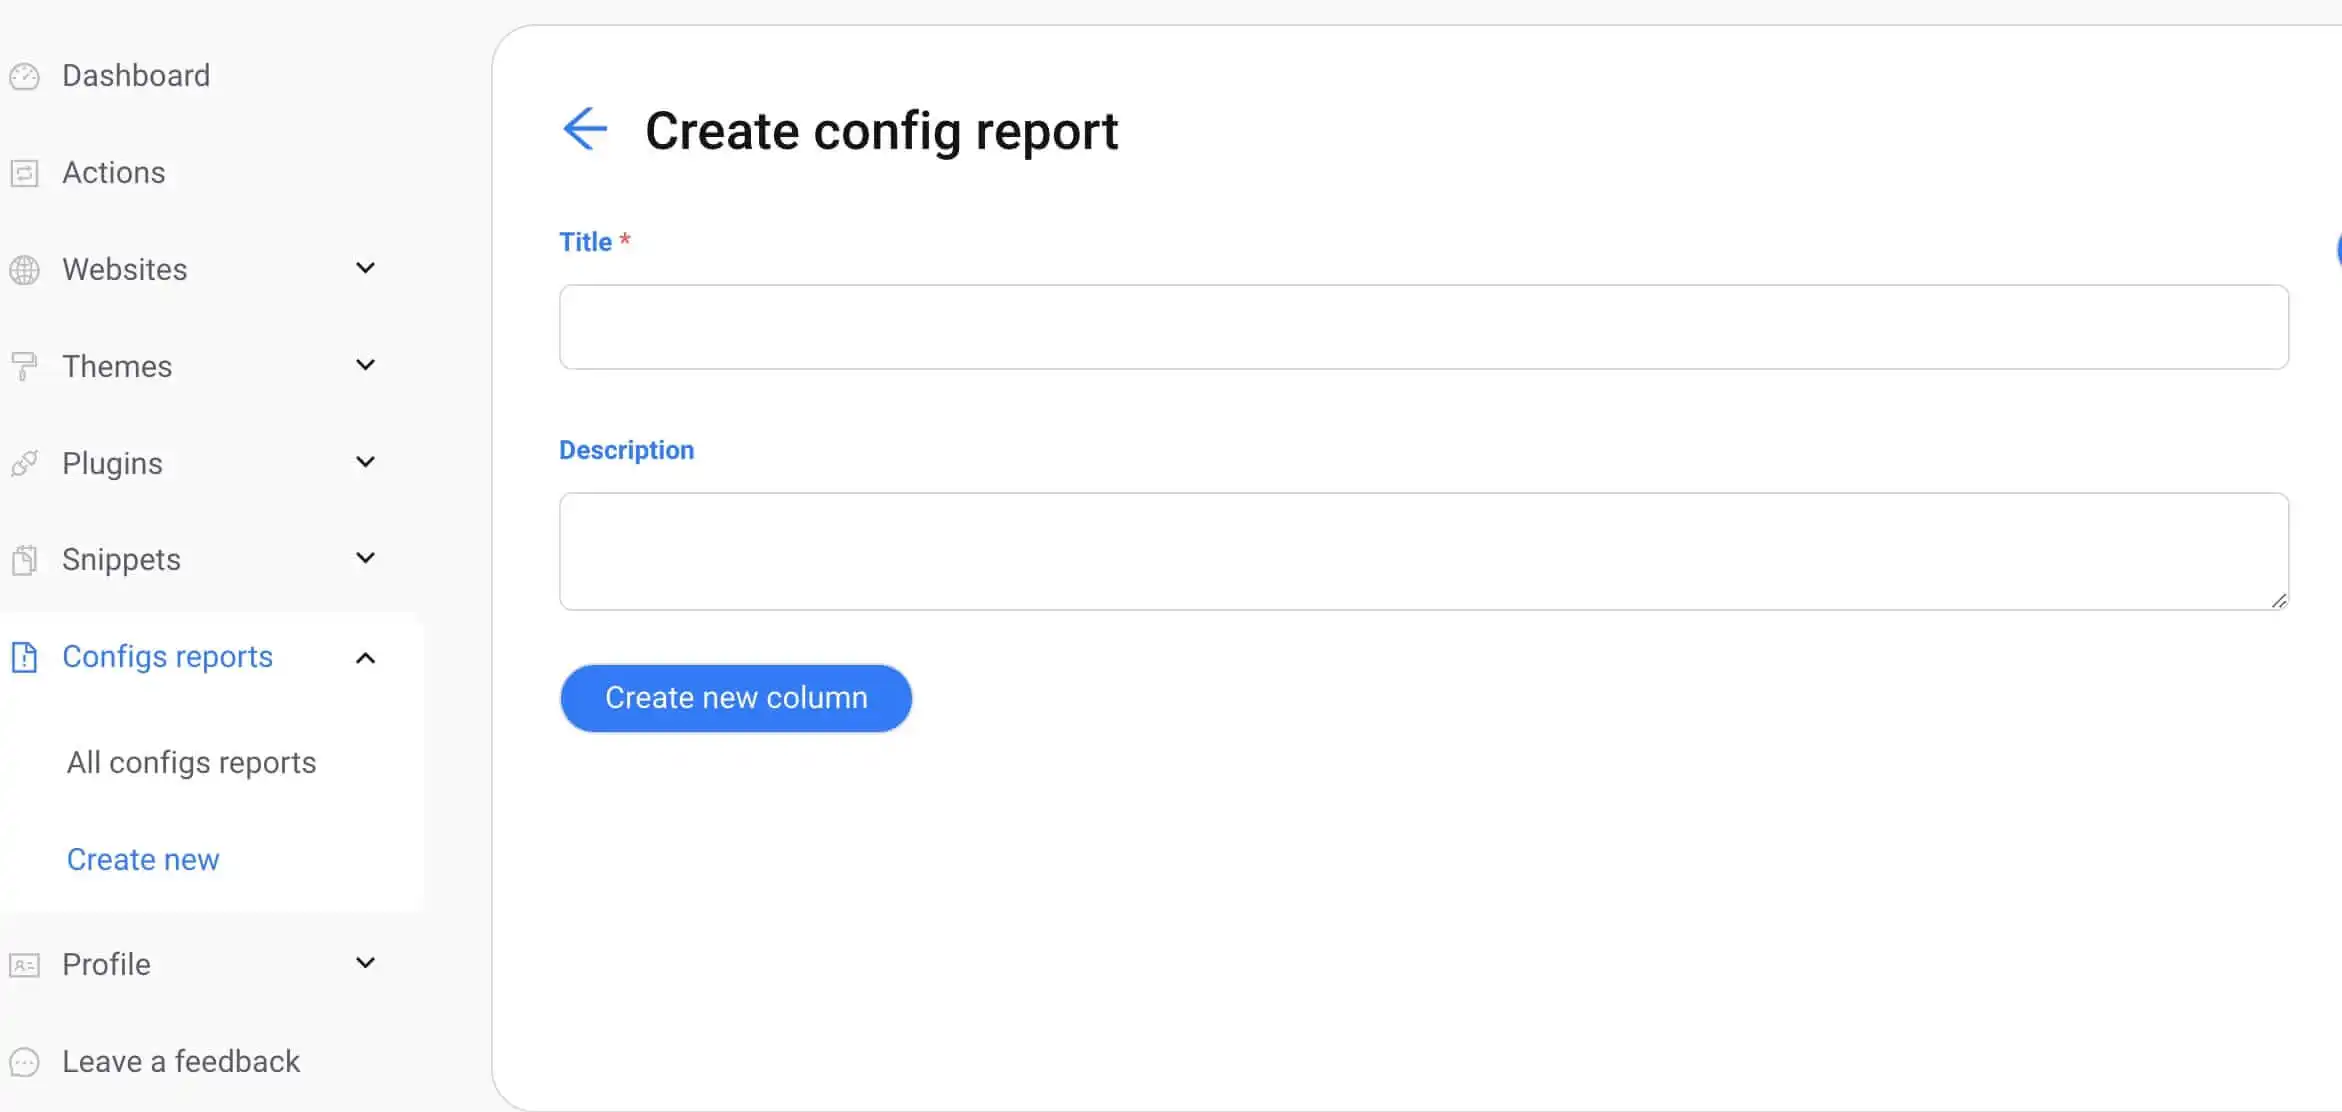Open the Dashboard menu entry
This screenshot has width=2342, height=1112.
pyautogui.click(x=136, y=75)
